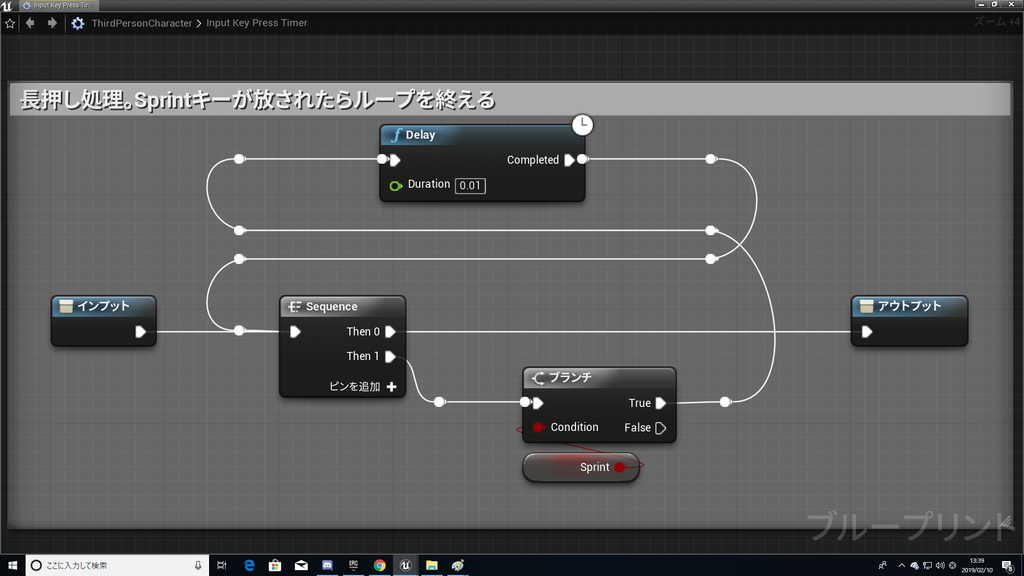Click the Completed execution pin on Delay

(x=570, y=159)
